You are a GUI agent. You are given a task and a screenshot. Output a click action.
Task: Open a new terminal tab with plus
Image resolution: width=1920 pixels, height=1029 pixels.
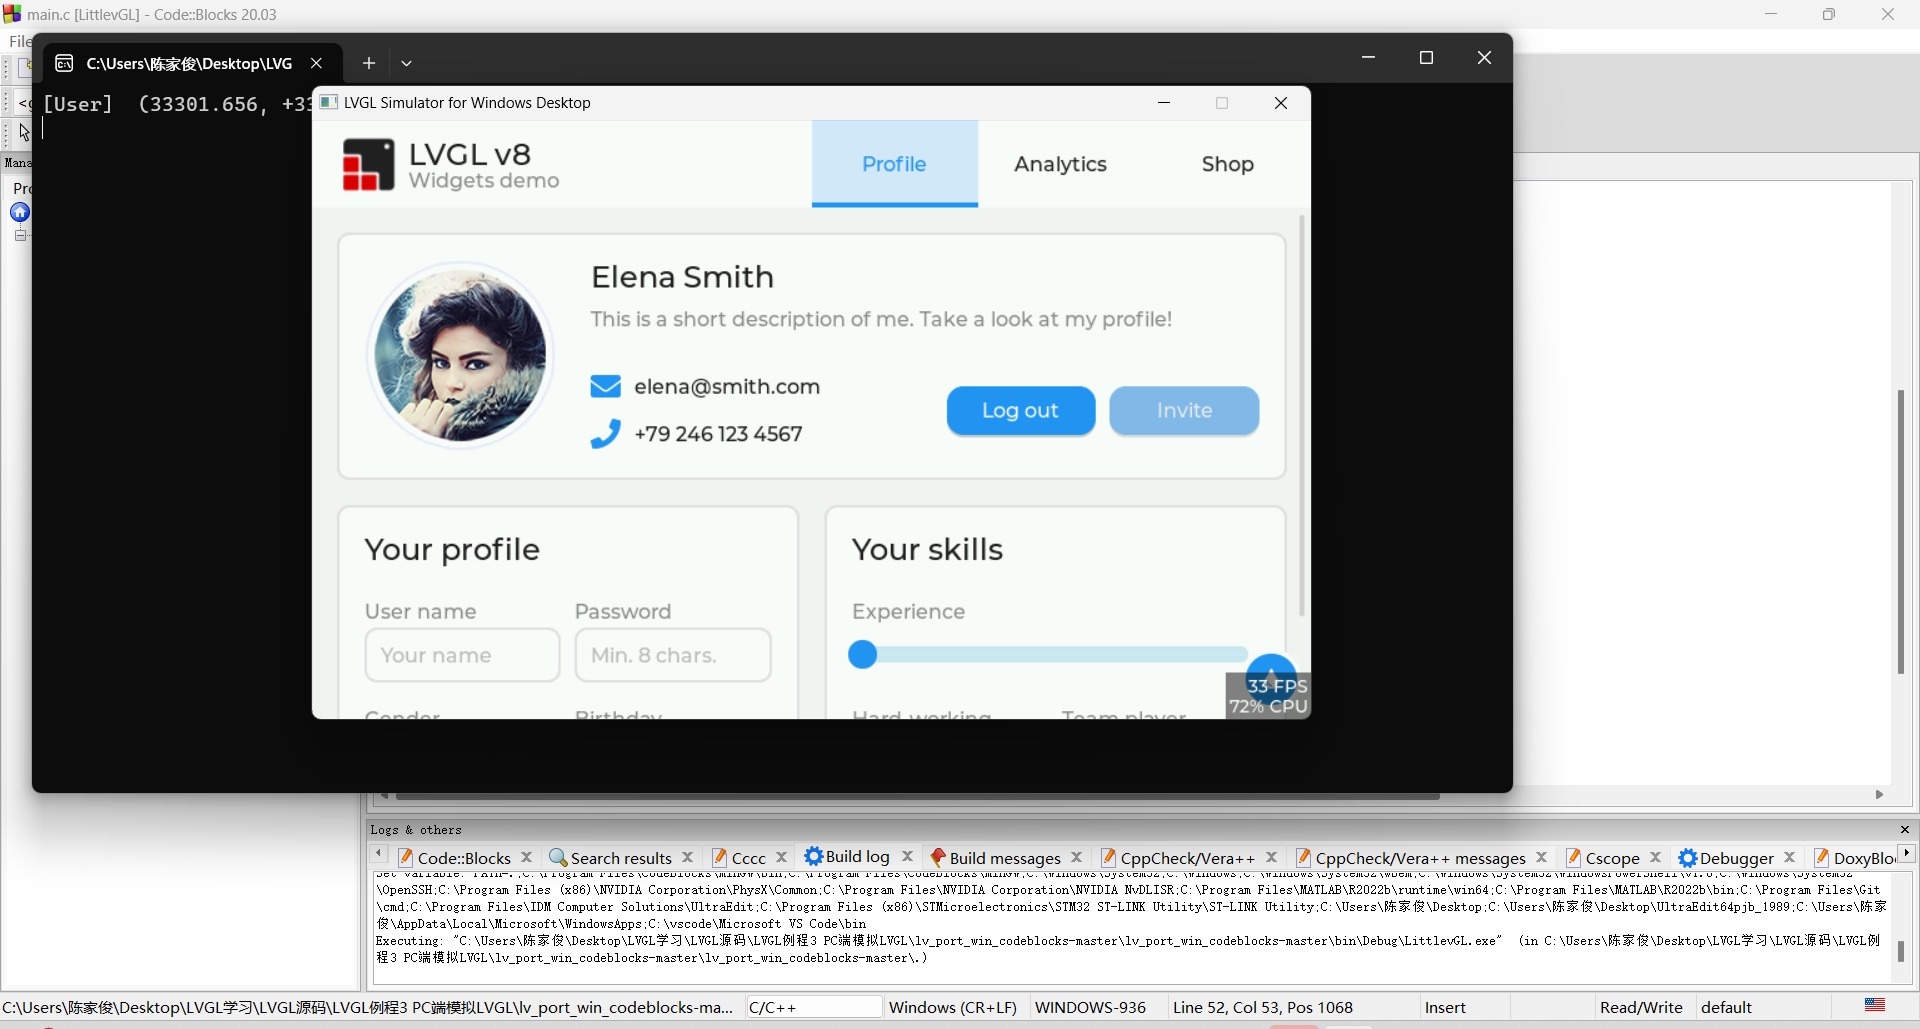click(x=369, y=63)
